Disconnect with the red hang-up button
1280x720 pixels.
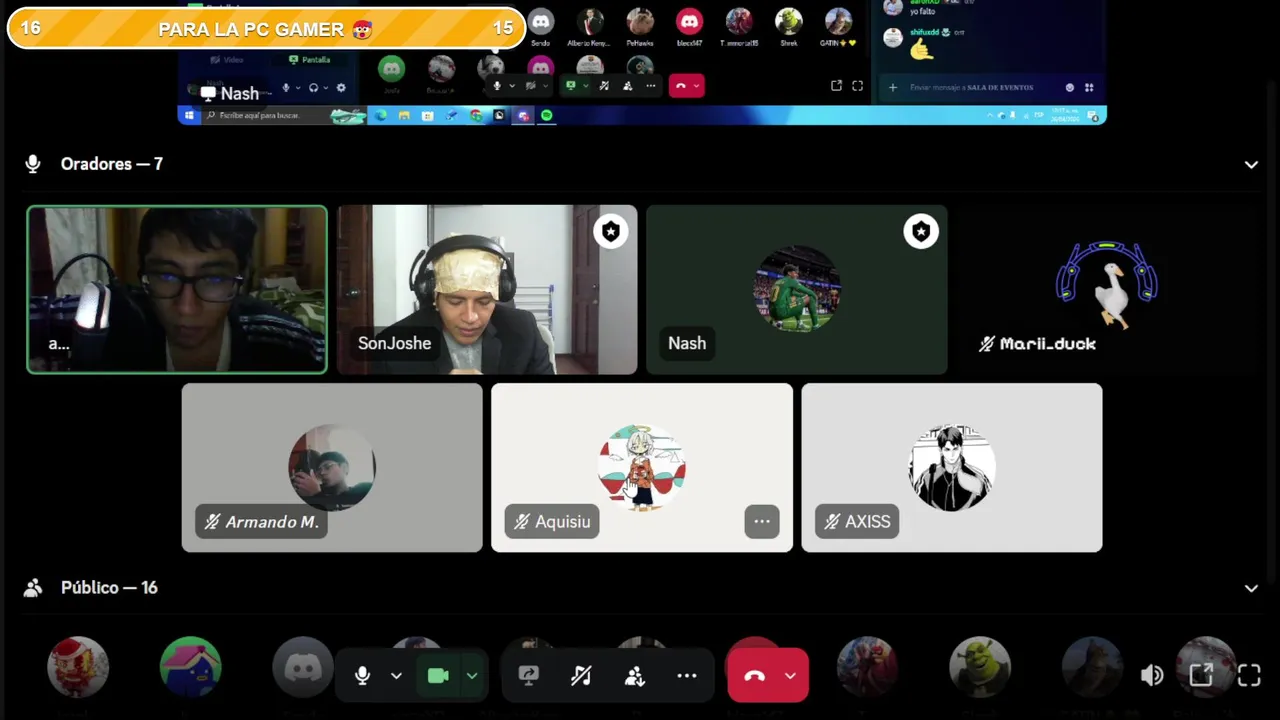click(x=754, y=676)
